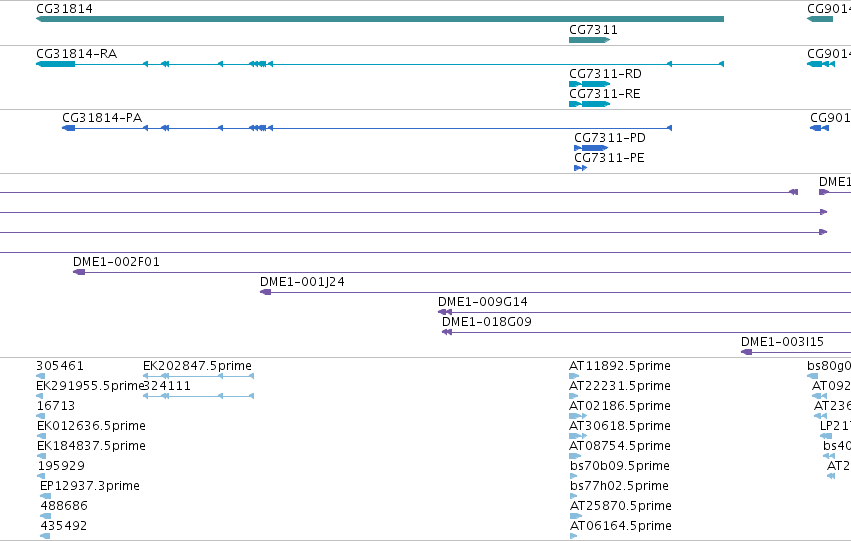Click the 324111 feature label
851x541 pixels.
[x=167, y=386]
